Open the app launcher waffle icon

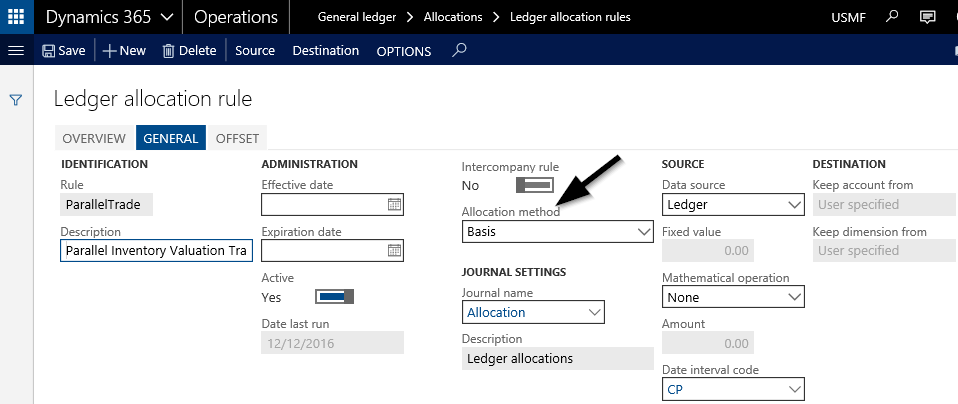(16, 17)
